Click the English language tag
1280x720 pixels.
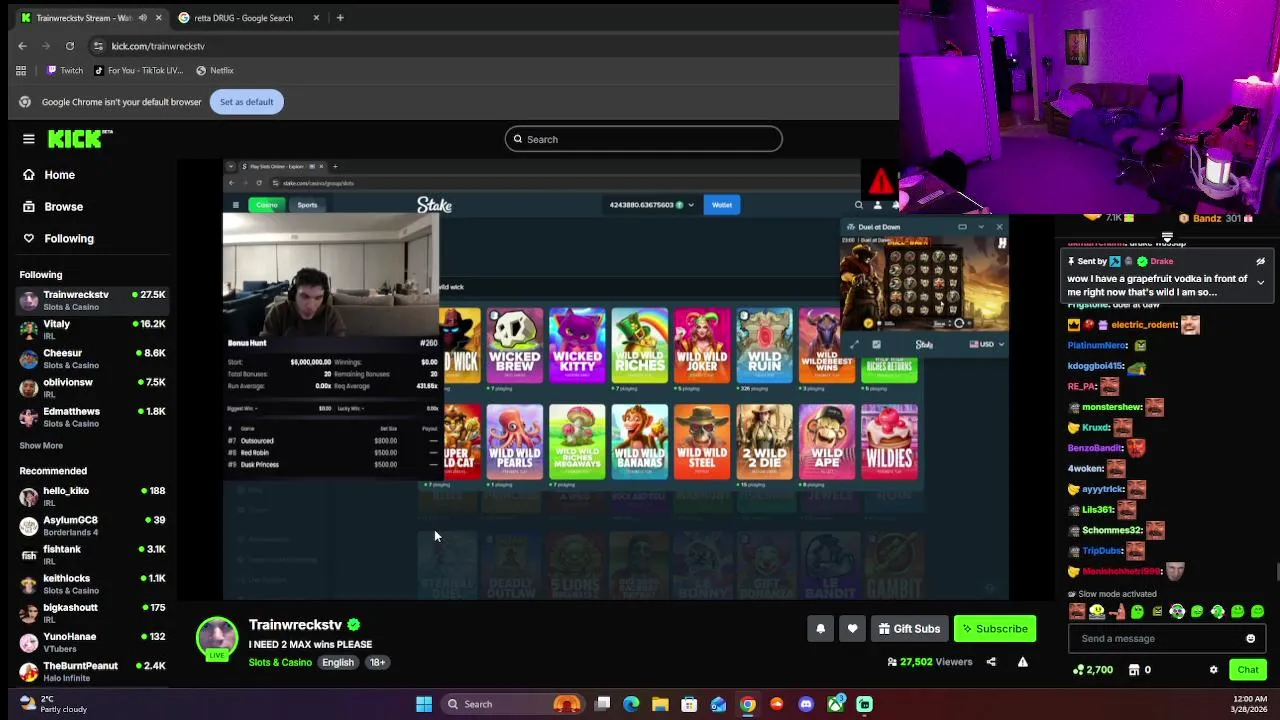tap(338, 662)
